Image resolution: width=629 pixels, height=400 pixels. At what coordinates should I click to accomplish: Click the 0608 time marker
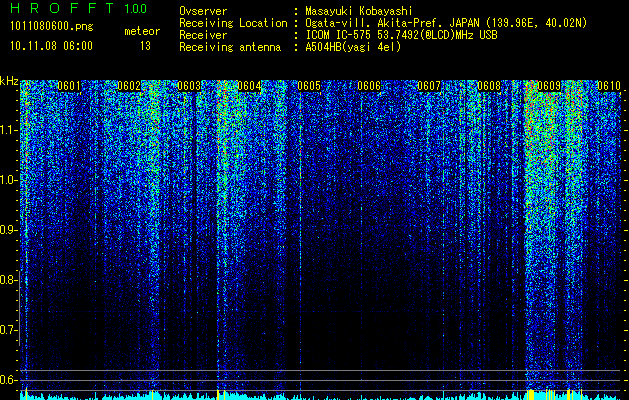click(489, 86)
